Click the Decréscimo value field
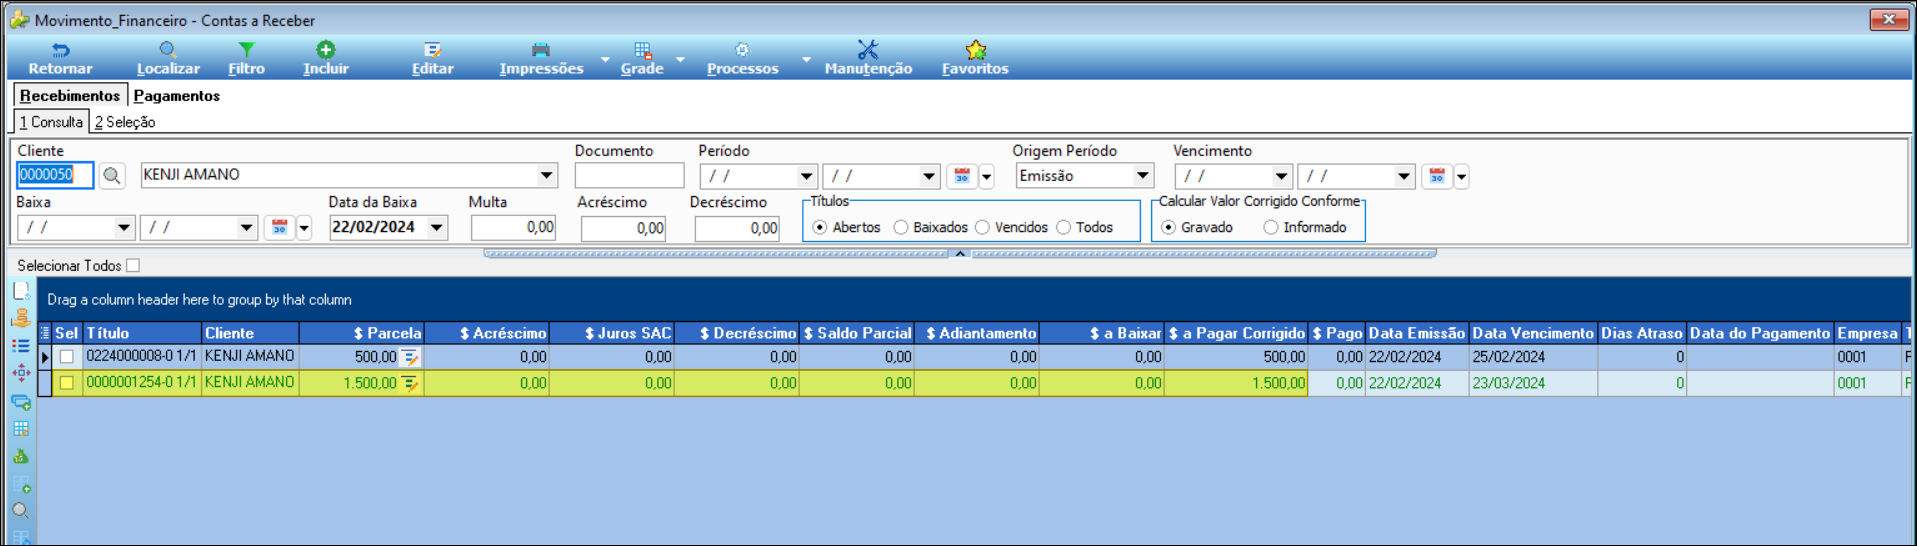Image resolution: width=1917 pixels, height=546 pixels. [x=737, y=228]
